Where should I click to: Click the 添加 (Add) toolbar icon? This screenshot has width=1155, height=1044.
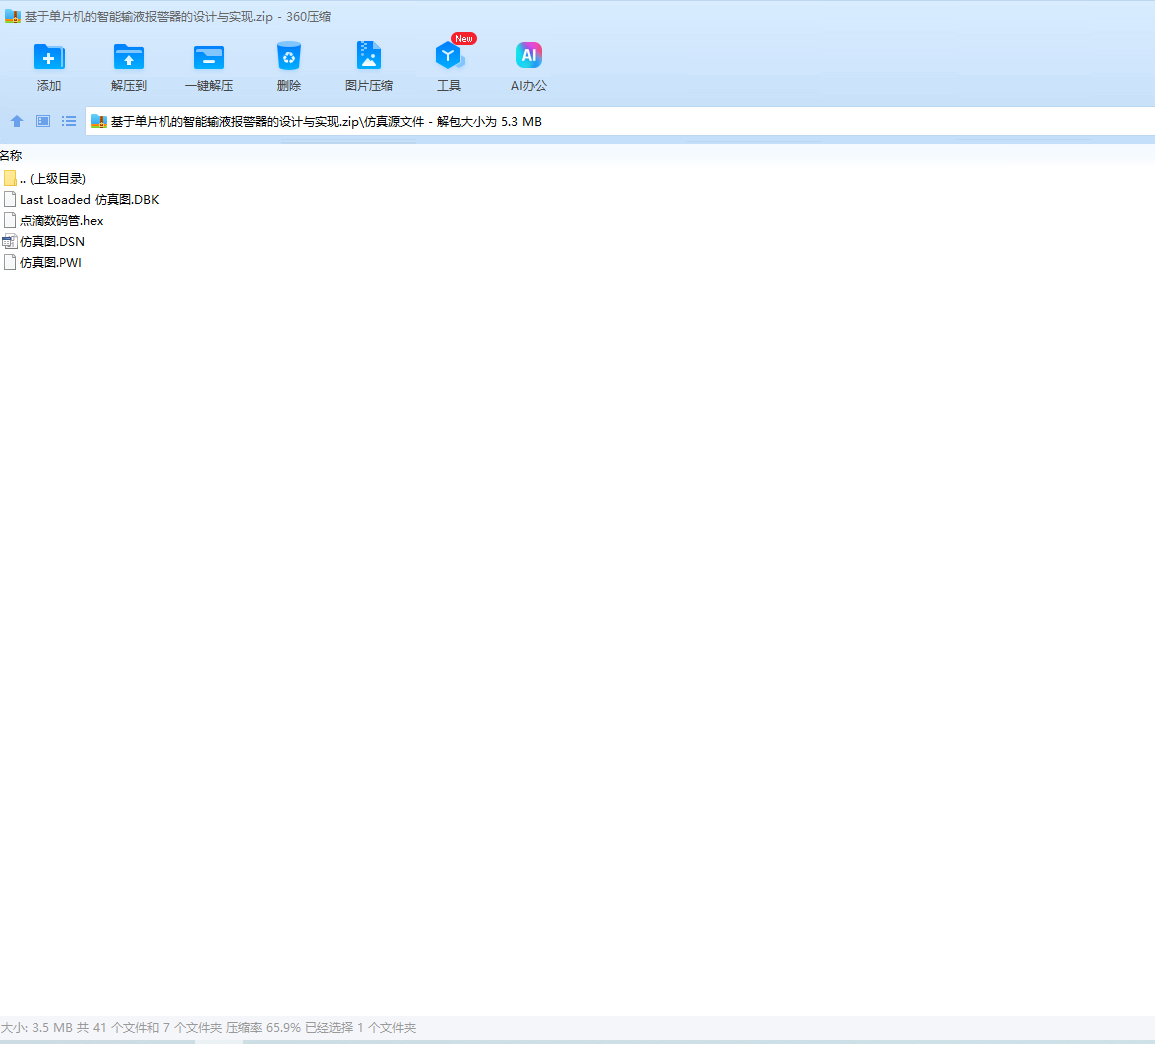point(49,57)
